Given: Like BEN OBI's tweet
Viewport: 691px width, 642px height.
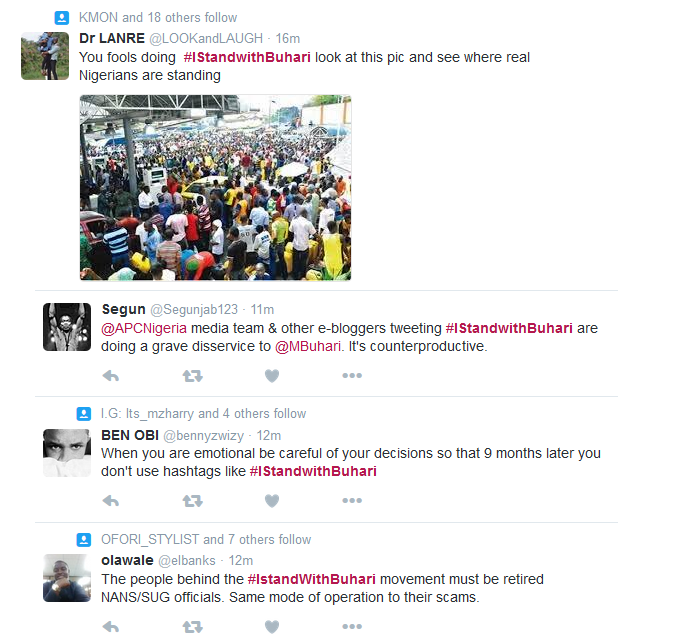Looking at the screenshot, I should click(272, 501).
